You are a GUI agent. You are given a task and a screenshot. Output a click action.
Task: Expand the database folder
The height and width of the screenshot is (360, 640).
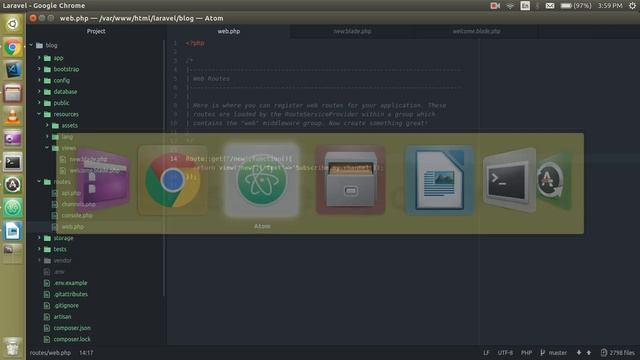(39, 92)
